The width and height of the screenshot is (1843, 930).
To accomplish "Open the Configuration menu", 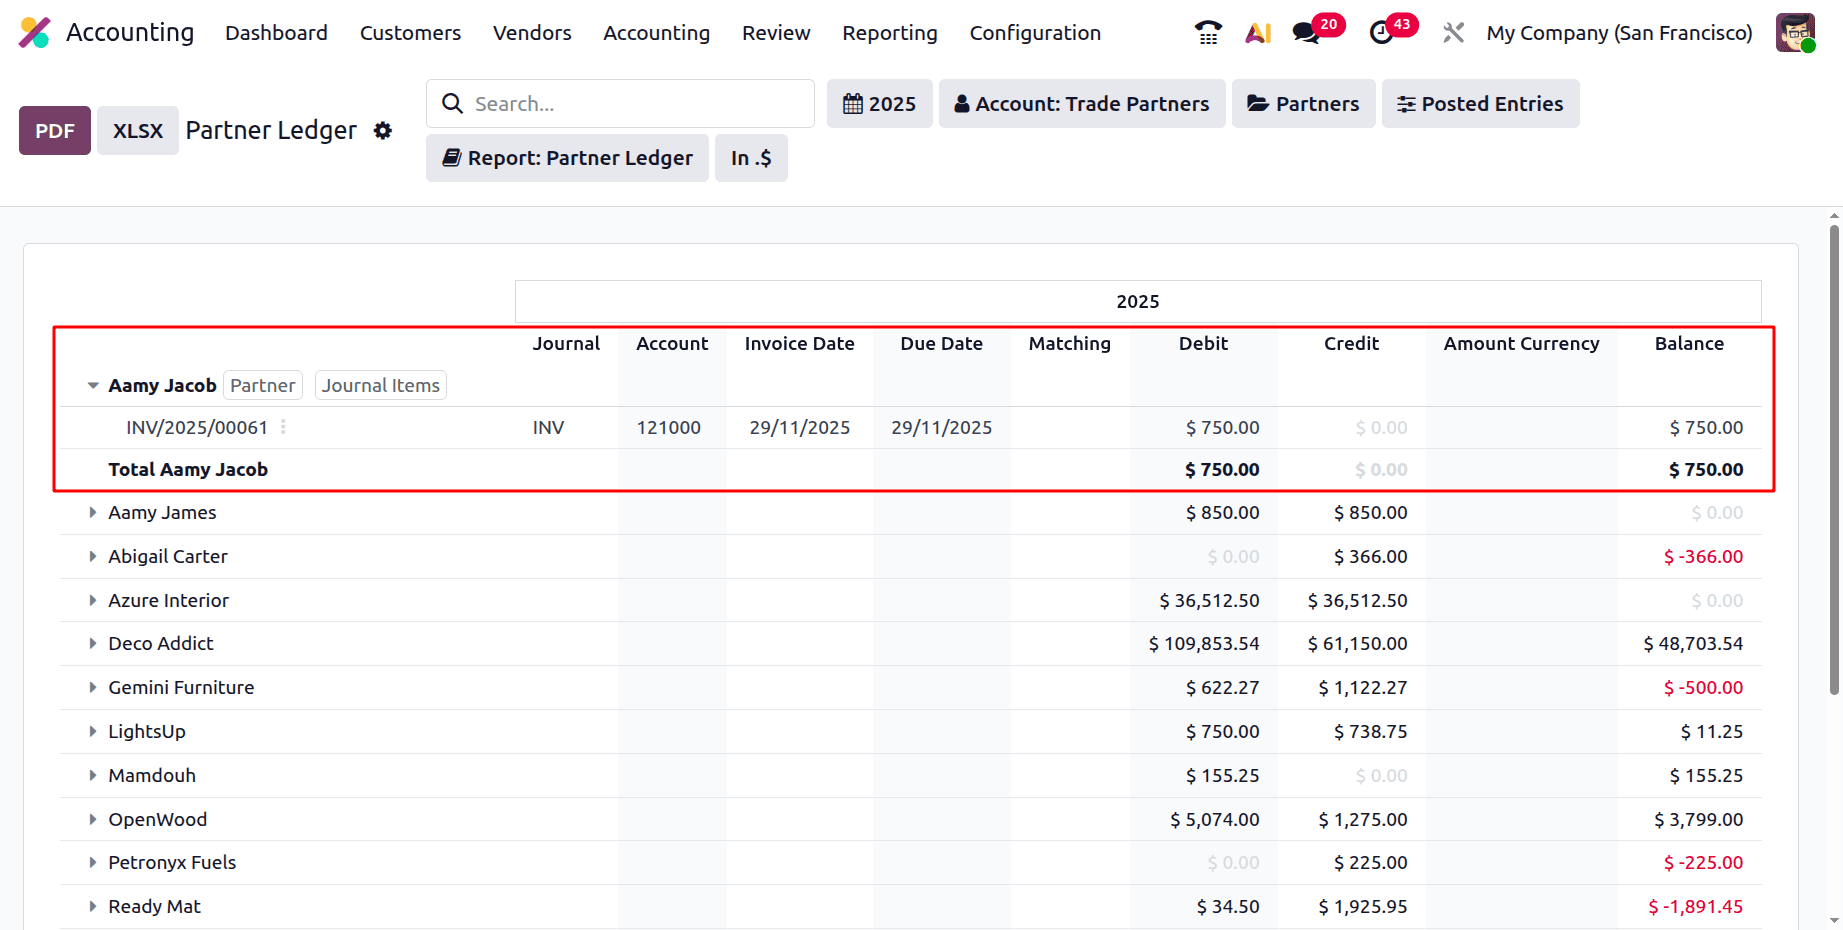I will 1035,33.
